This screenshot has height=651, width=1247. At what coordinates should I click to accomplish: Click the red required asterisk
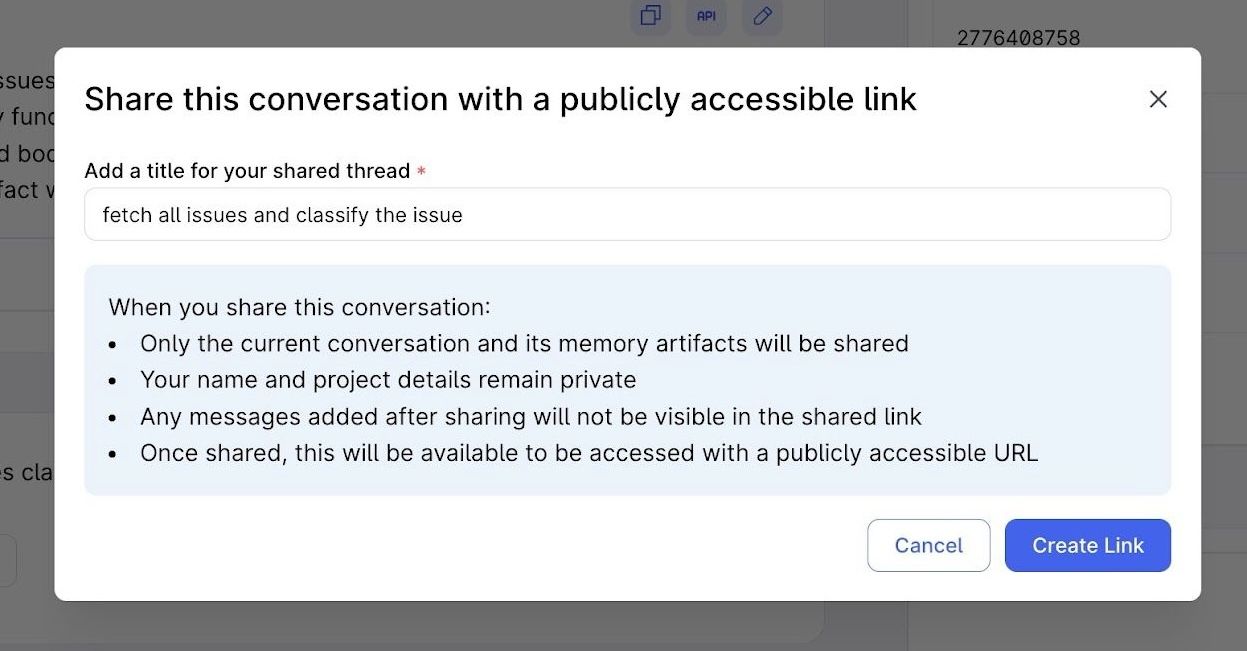pyautogui.click(x=421, y=172)
